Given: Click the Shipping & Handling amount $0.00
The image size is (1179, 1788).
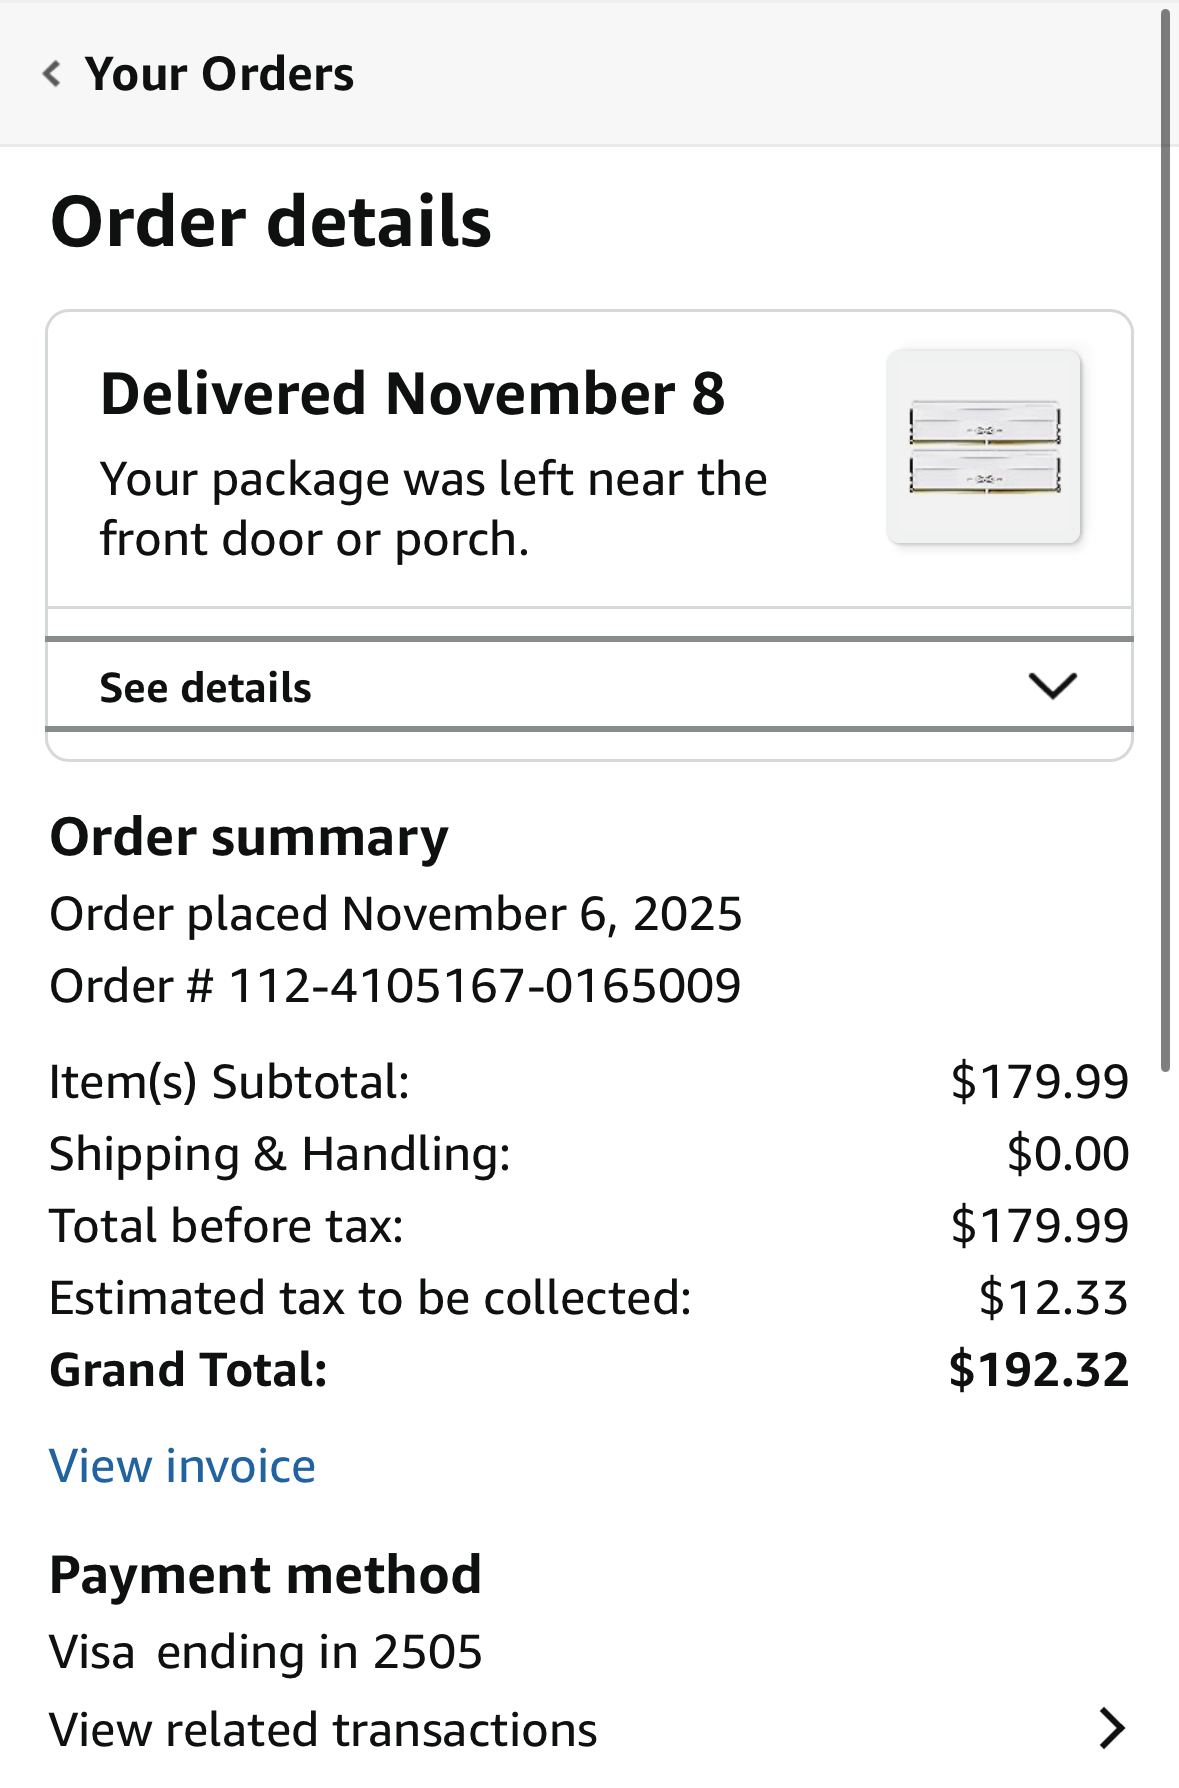Looking at the screenshot, I should [x=1067, y=1153].
